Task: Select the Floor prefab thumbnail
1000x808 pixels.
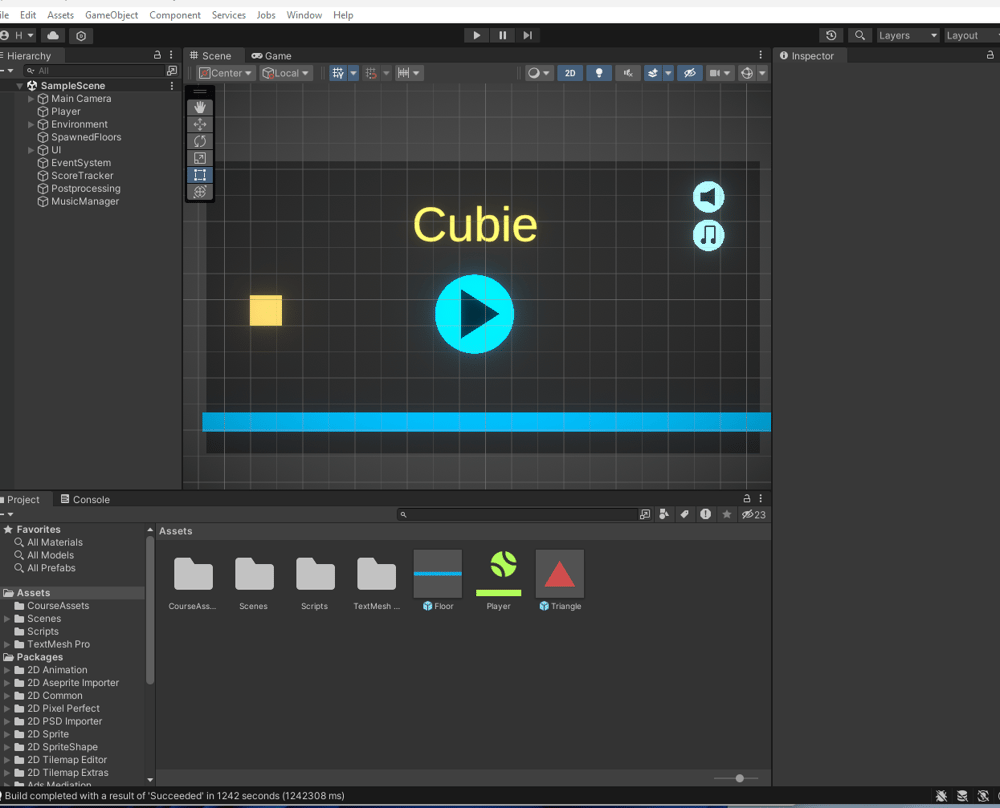Action: point(438,574)
